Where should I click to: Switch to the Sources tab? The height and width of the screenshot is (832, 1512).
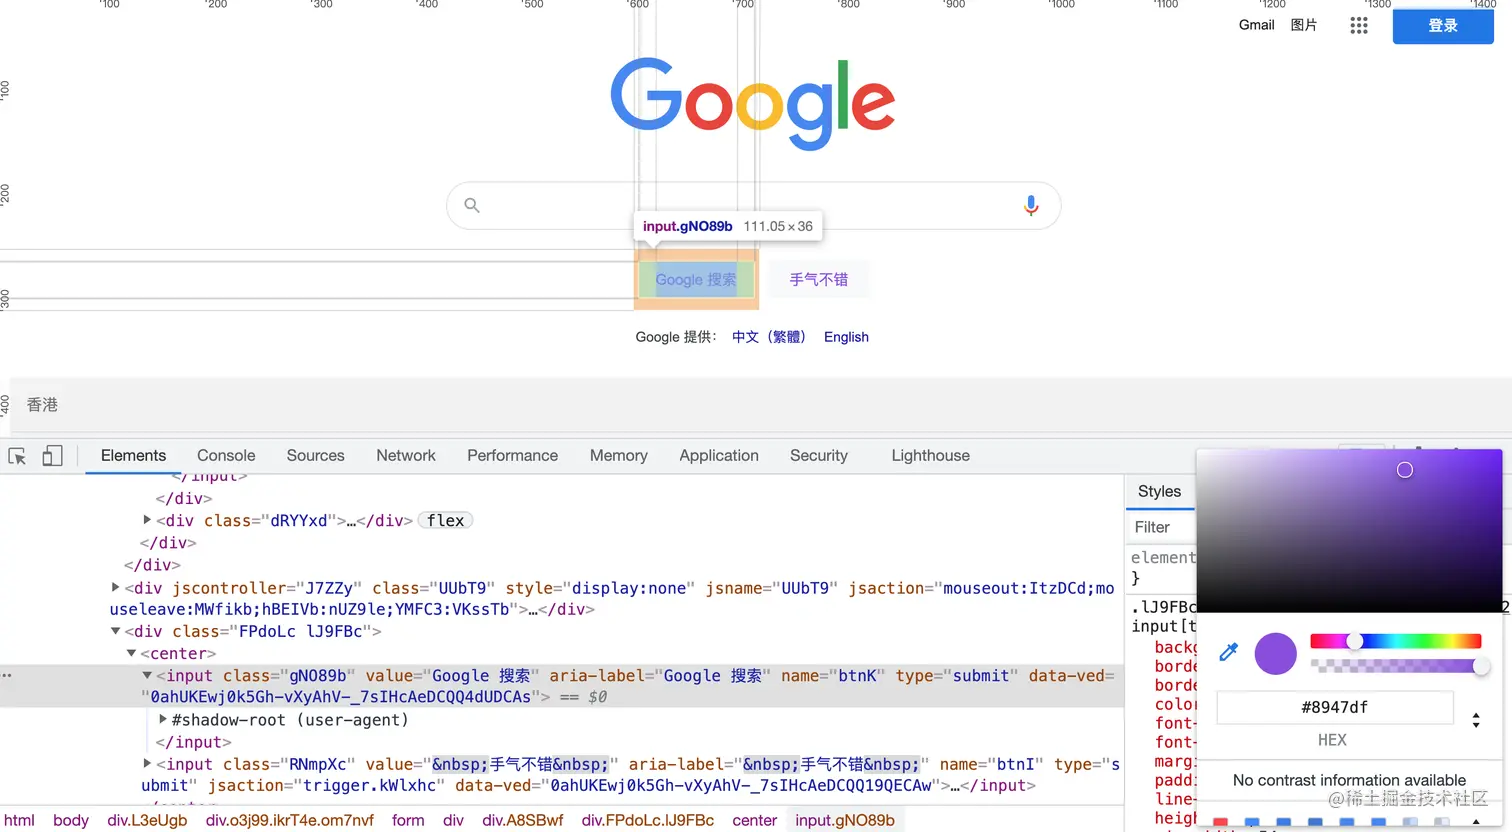point(315,456)
